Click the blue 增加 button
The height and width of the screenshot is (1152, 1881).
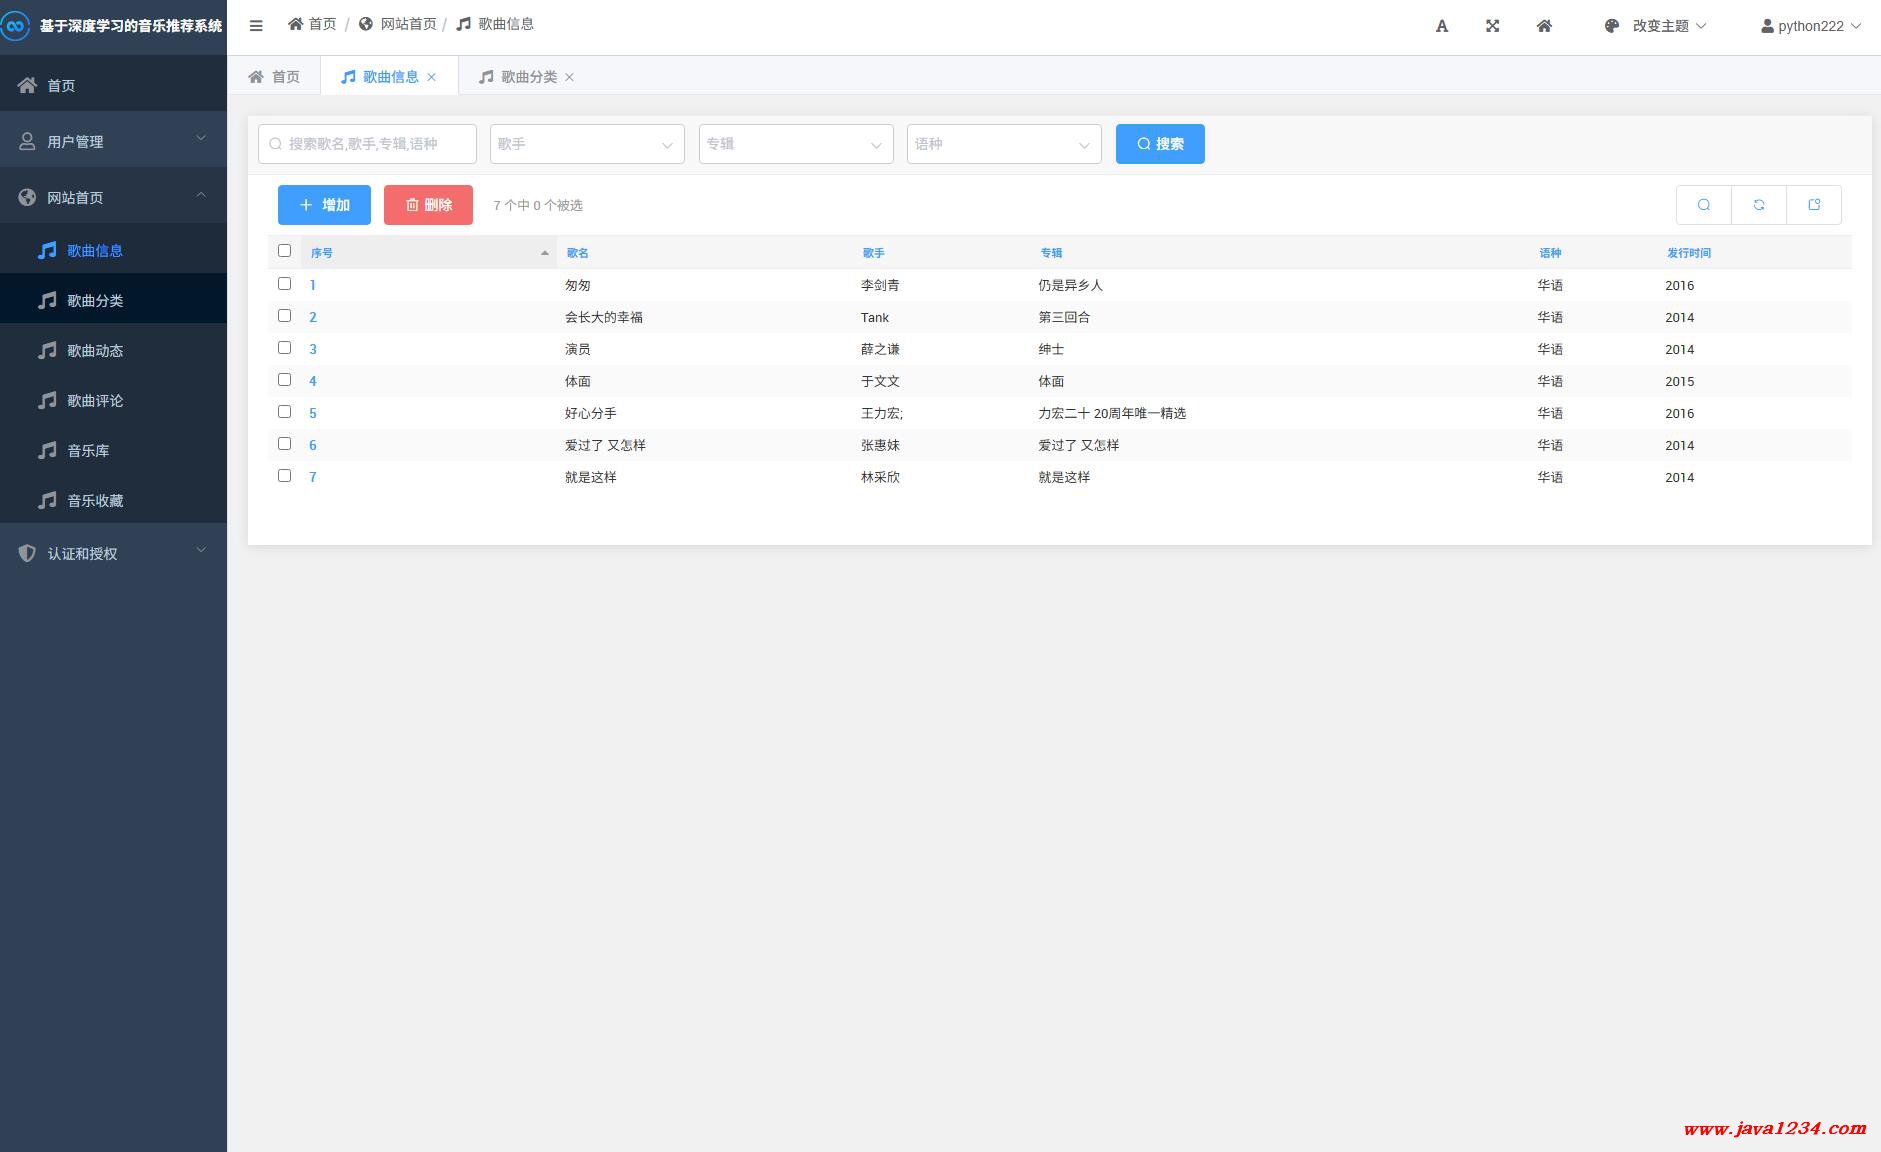point(324,205)
